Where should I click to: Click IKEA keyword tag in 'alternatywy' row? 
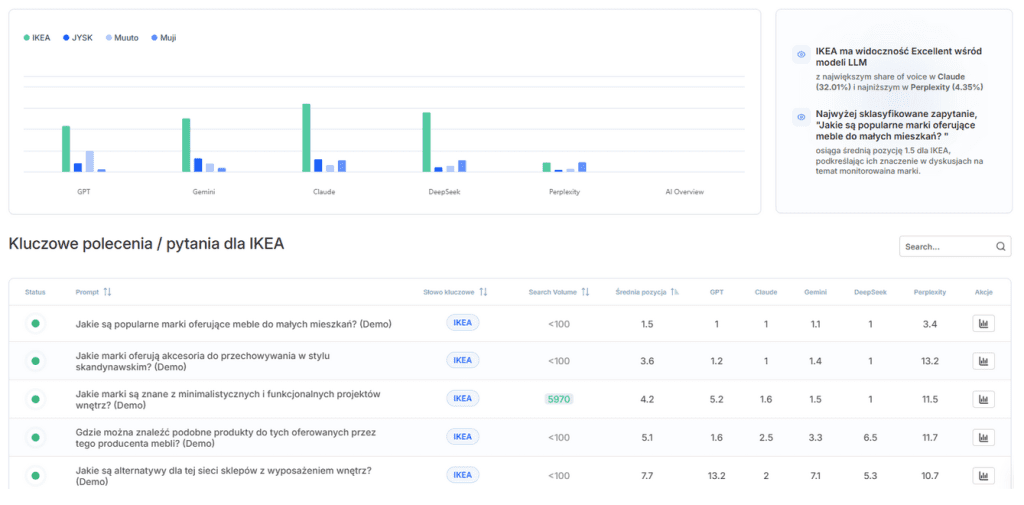(x=462, y=475)
